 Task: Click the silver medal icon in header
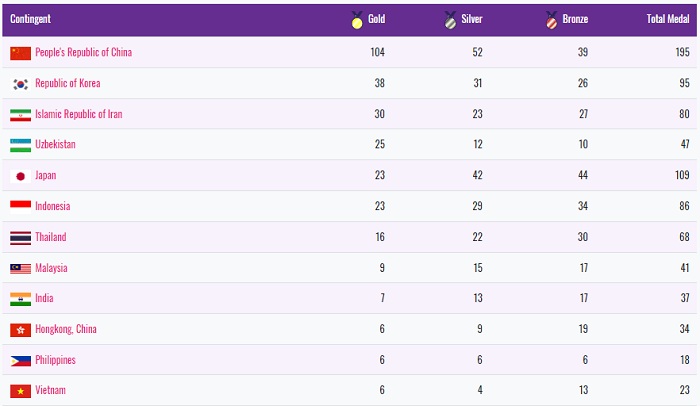(x=450, y=20)
